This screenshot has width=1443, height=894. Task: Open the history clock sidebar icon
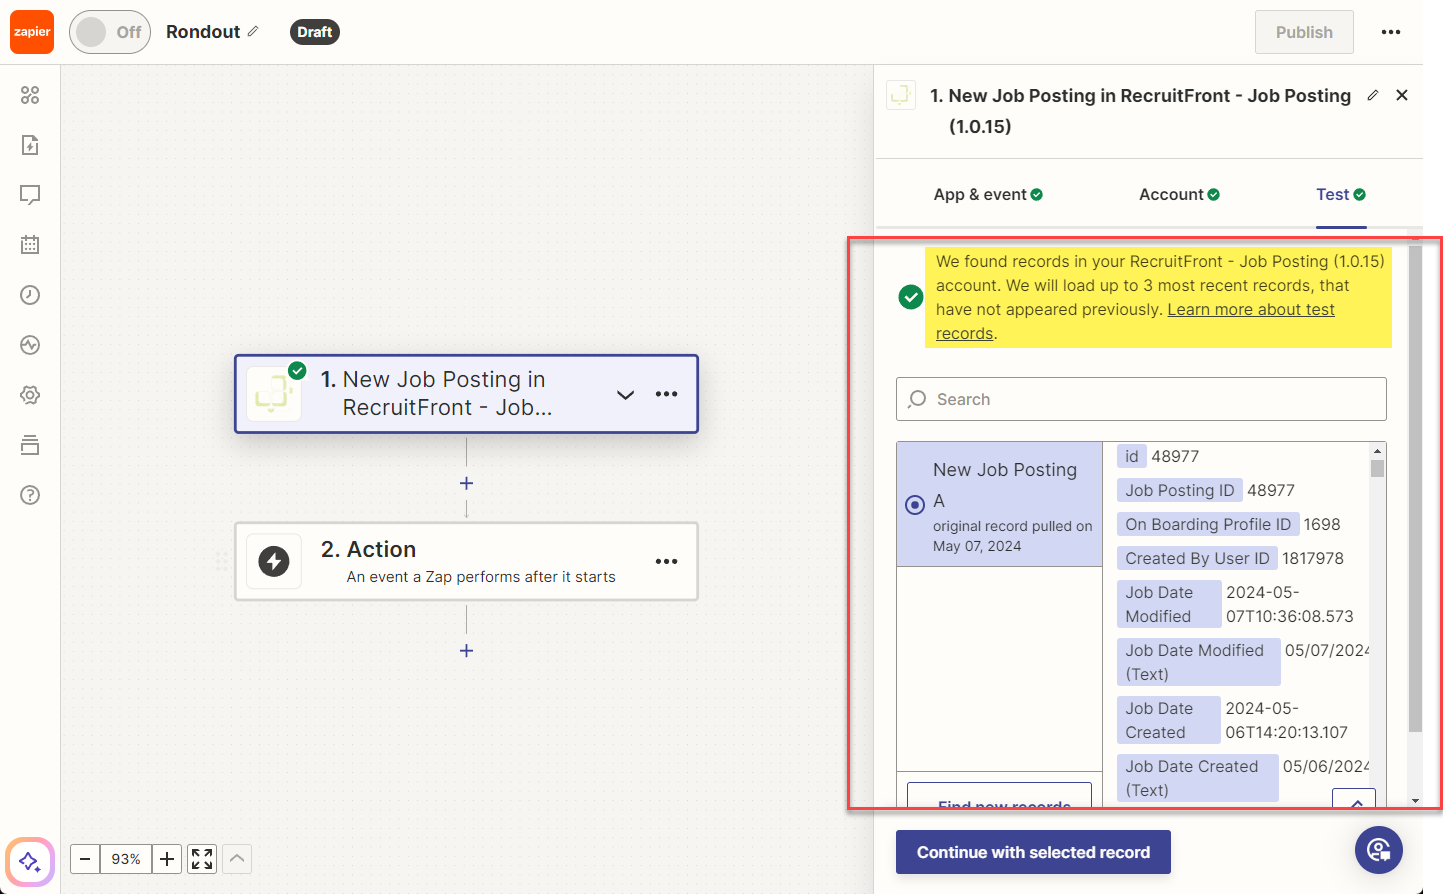click(30, 295)
